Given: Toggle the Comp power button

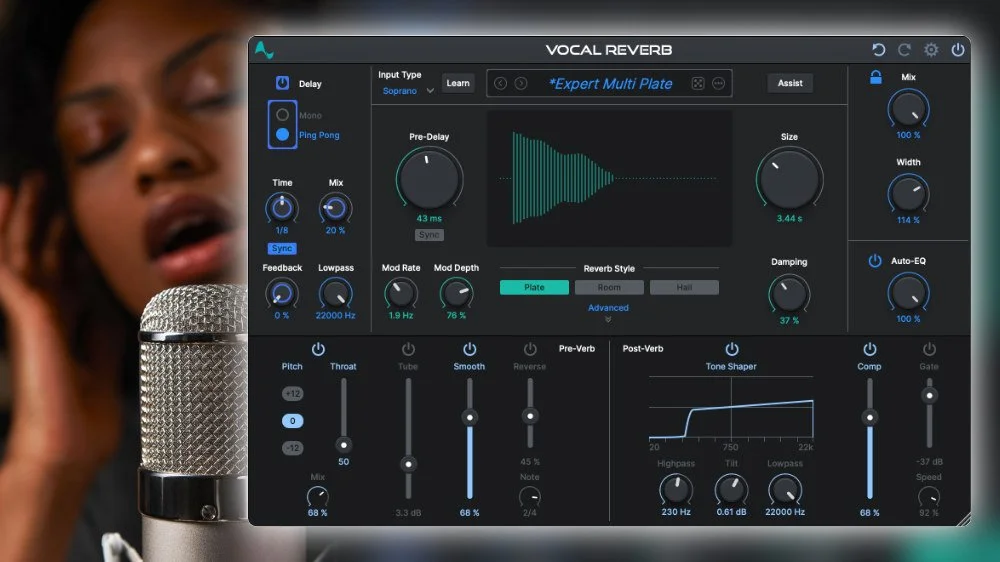Looking at the screenshot, I should (x=869, y=349).
